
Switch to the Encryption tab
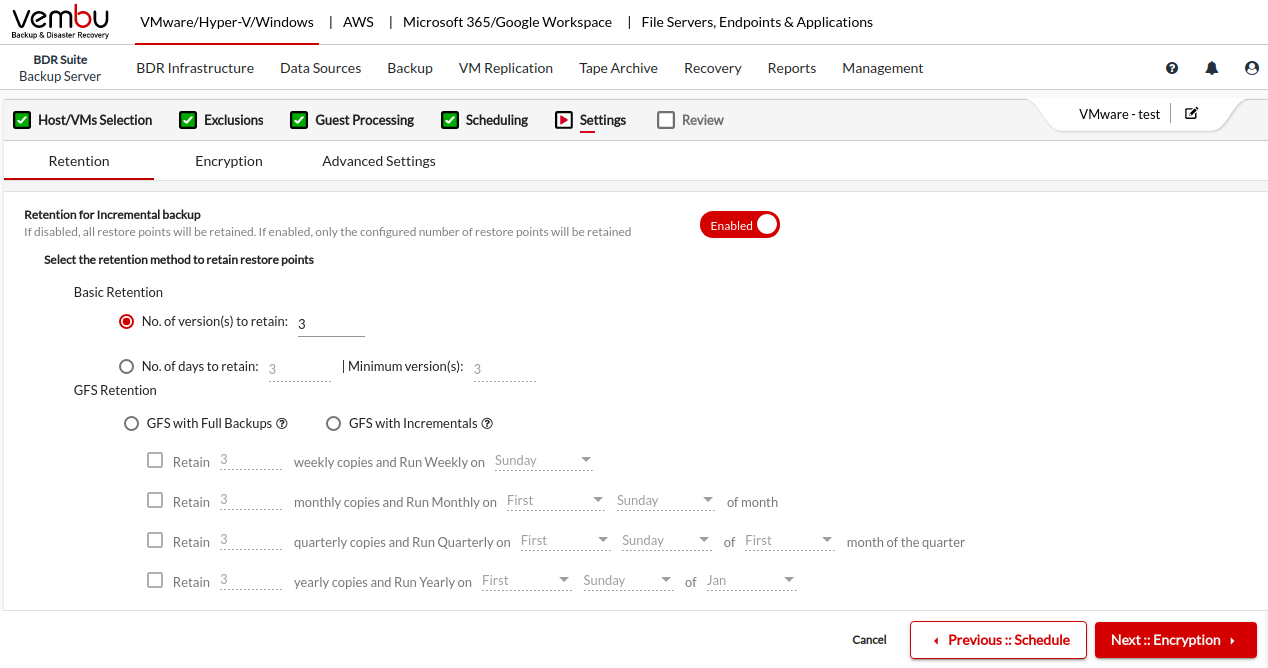pyautogui.click(x=229, y=161)
